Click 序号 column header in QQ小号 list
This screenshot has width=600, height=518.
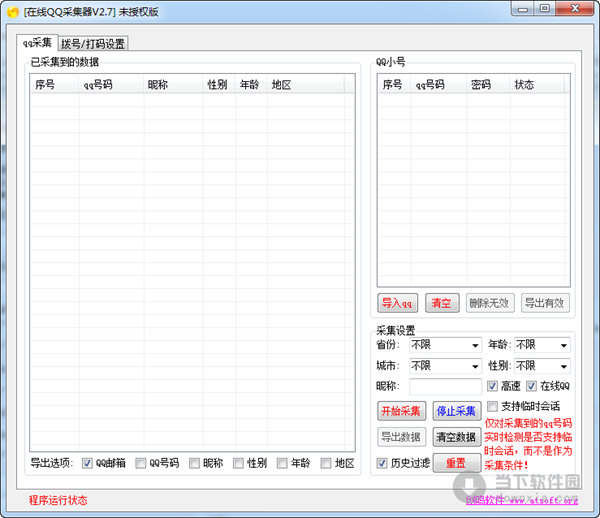[x=395, y=85]
